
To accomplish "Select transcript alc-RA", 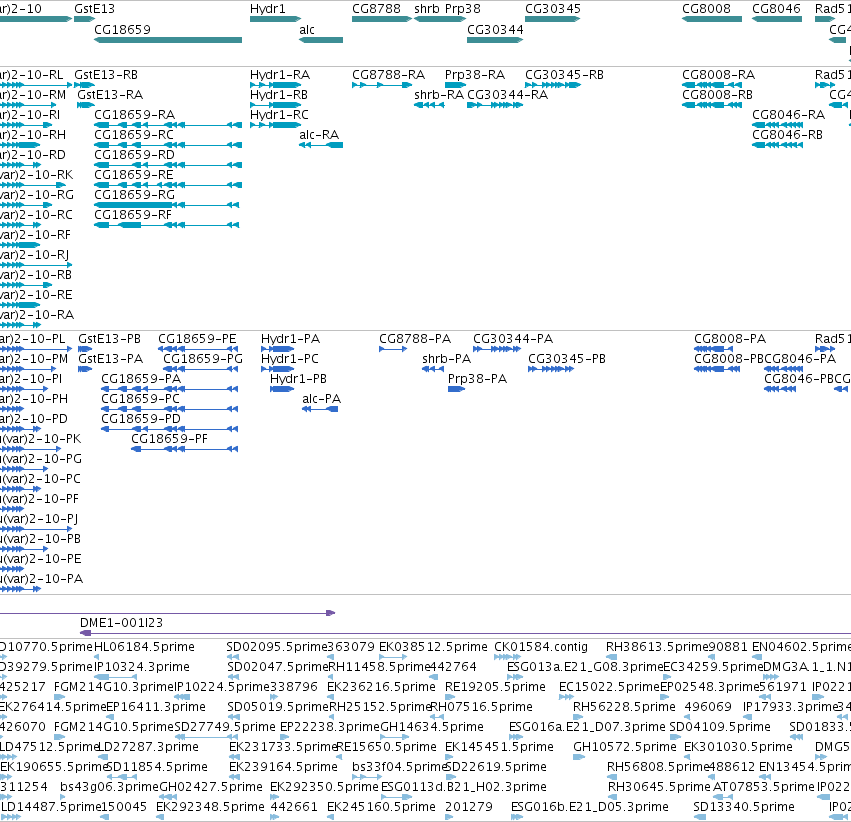I will [319, 135].
